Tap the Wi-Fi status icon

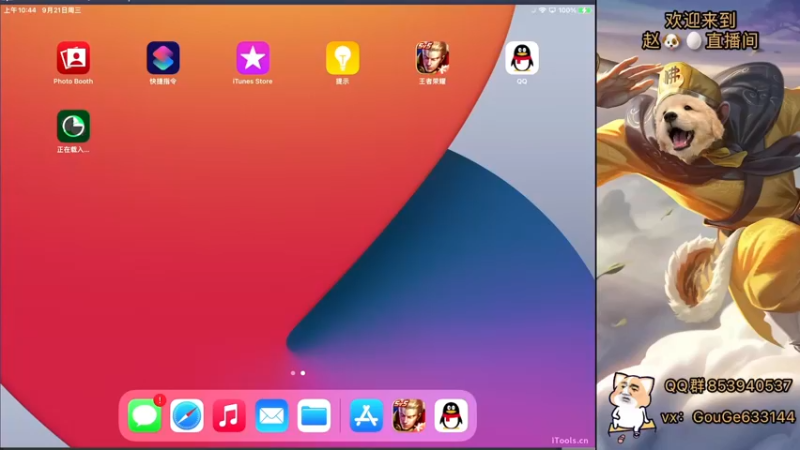coord(542,10)
